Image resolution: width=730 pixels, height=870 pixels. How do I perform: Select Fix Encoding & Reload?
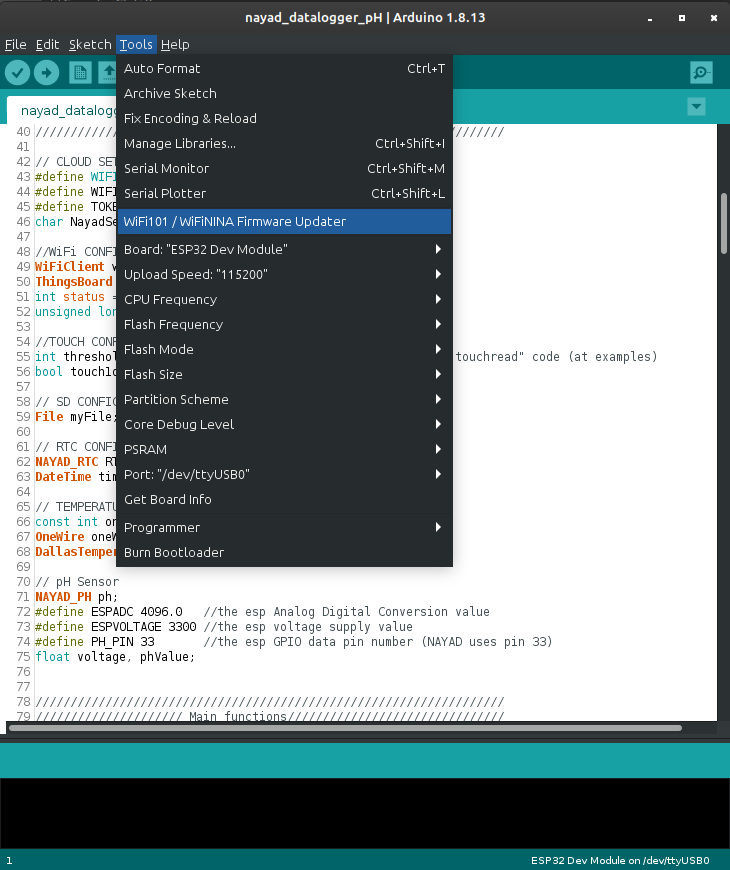[x=284, y=118]
